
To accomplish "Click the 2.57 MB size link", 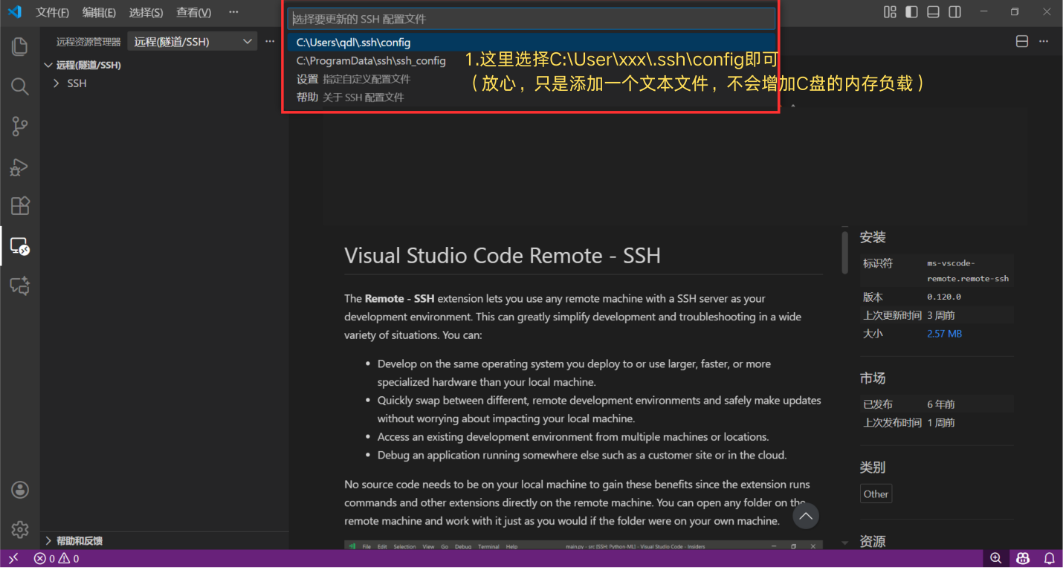I will (944, 334).
